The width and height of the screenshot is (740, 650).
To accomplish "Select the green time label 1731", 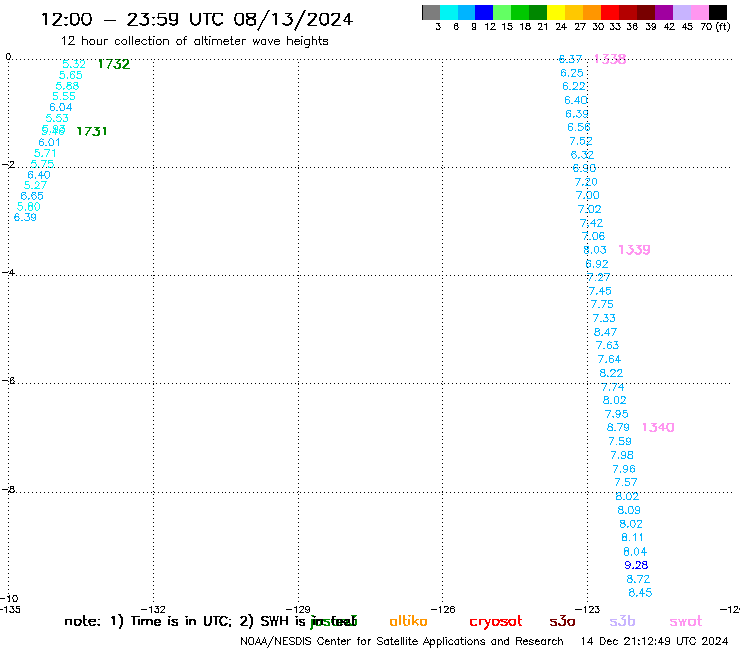I will [x=92, y=131].
